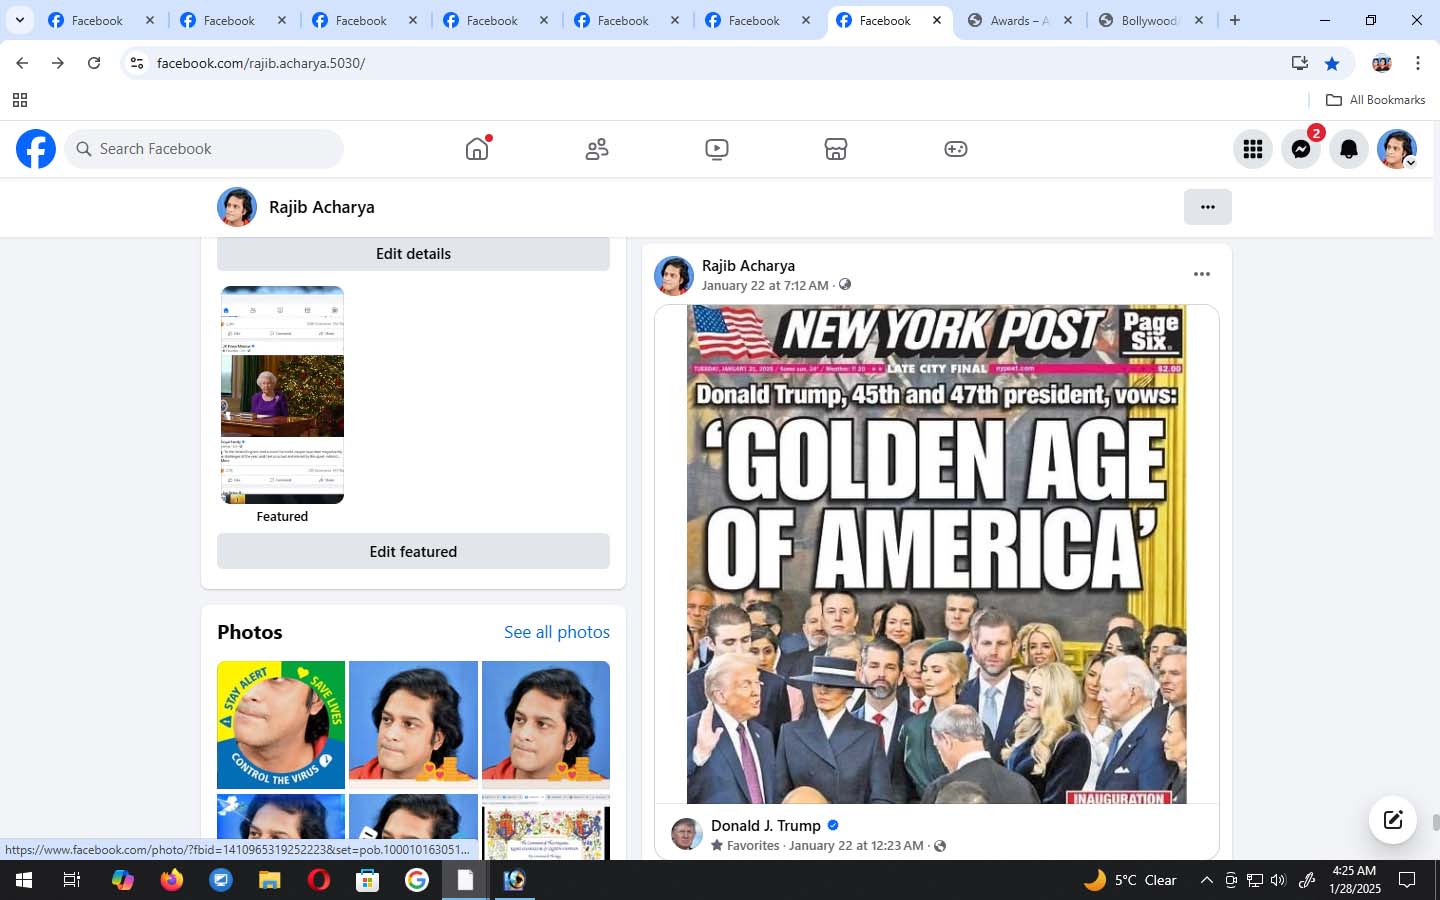
Task: Open the Video (Watch) icon
Action: (716, 149)
